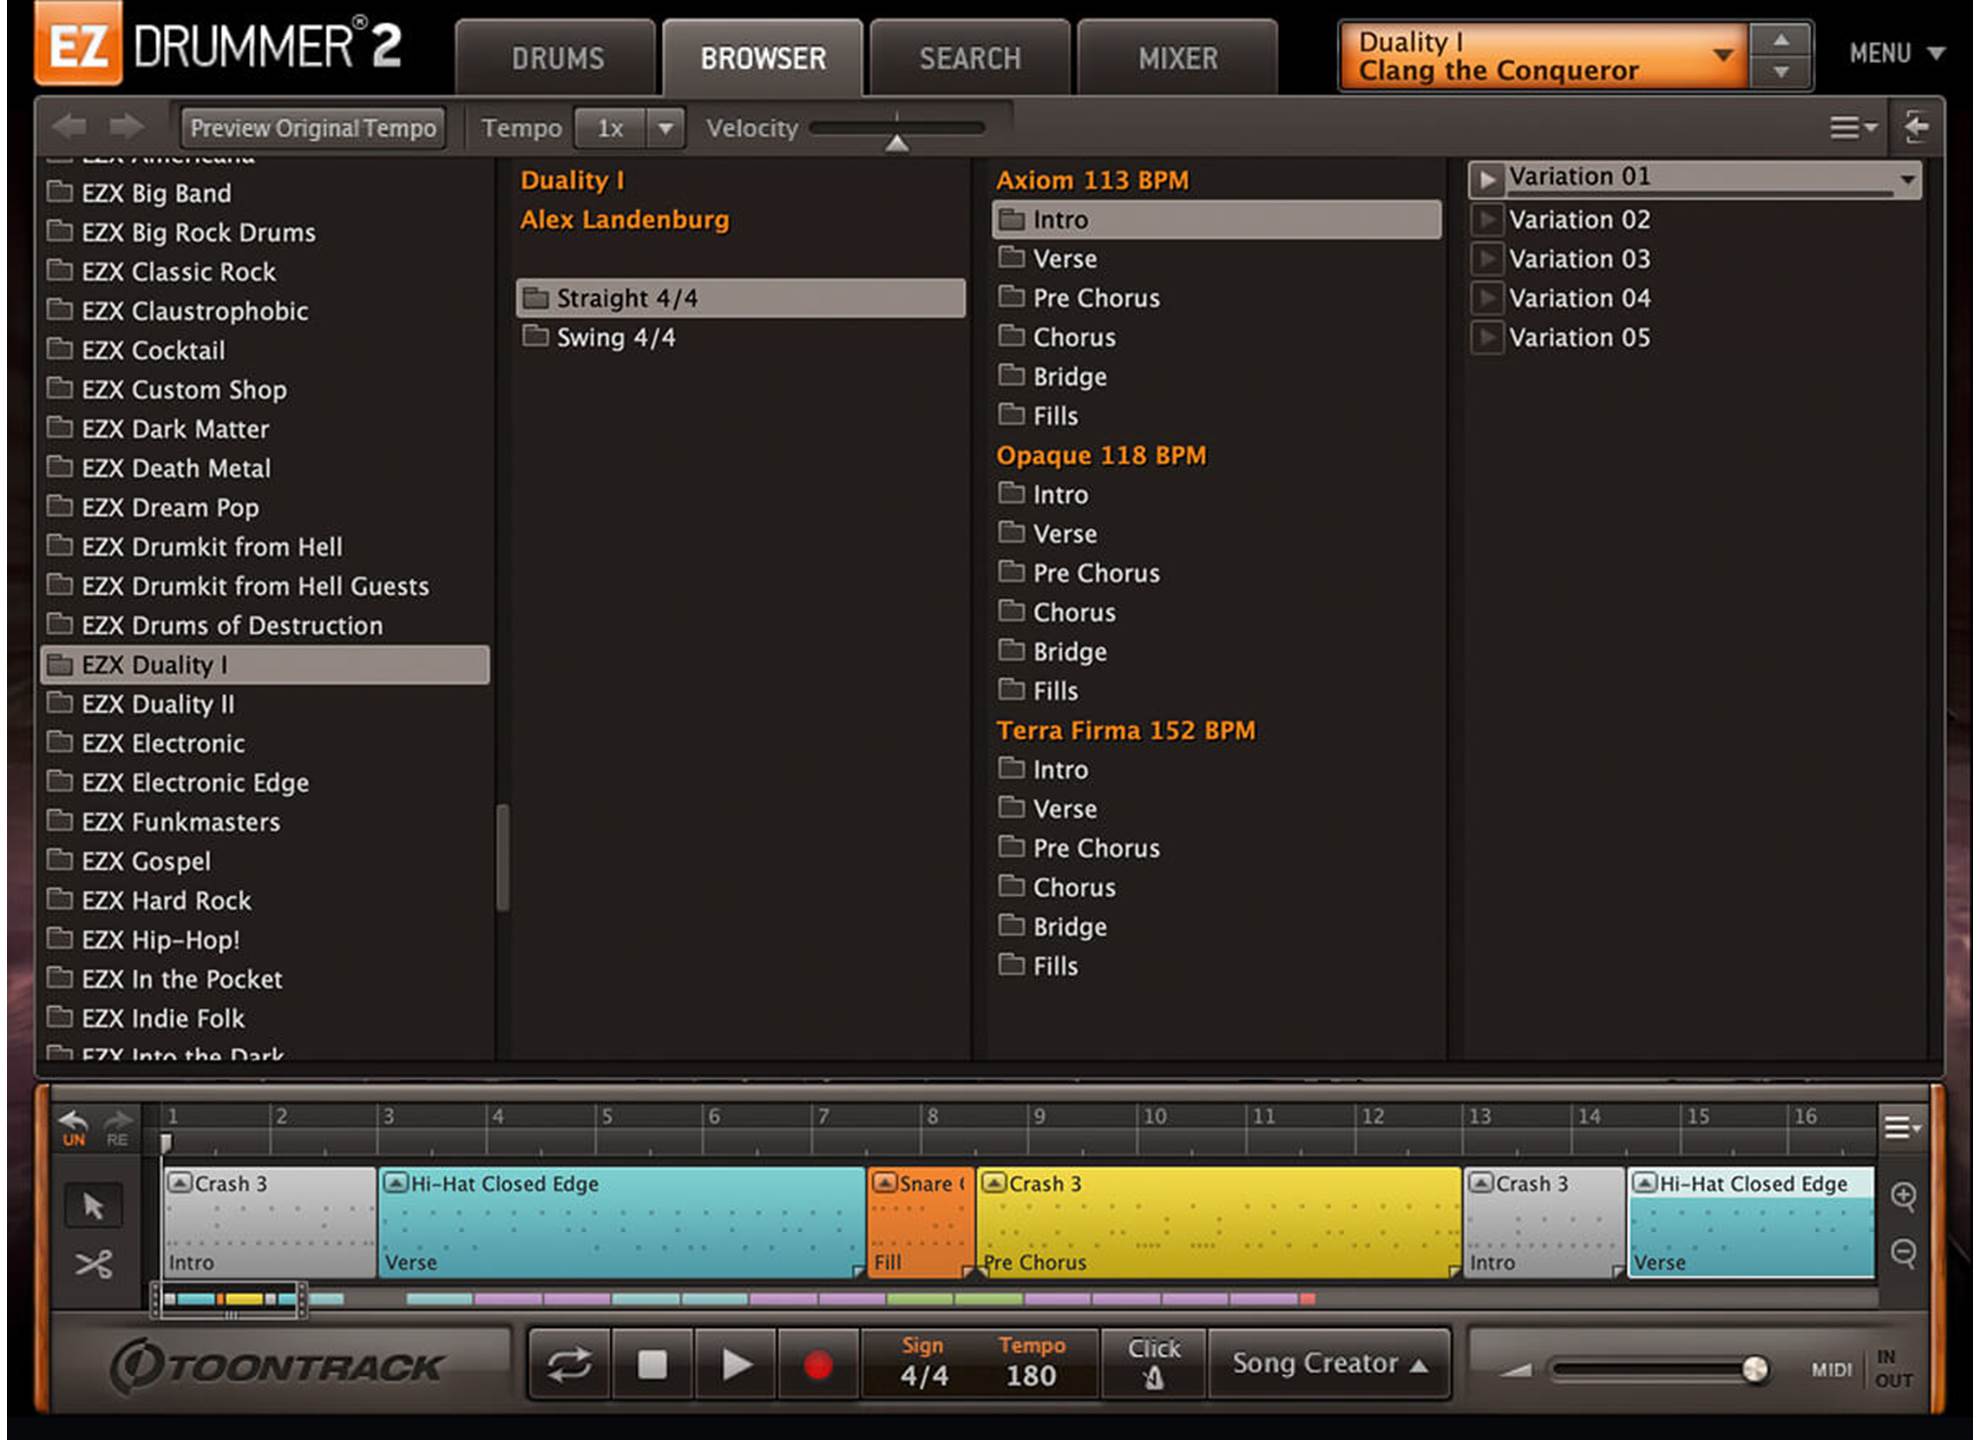Open the Duality I preset dropdown
This screenshot has height=1440, width=1980.
tap(1722, 55)
